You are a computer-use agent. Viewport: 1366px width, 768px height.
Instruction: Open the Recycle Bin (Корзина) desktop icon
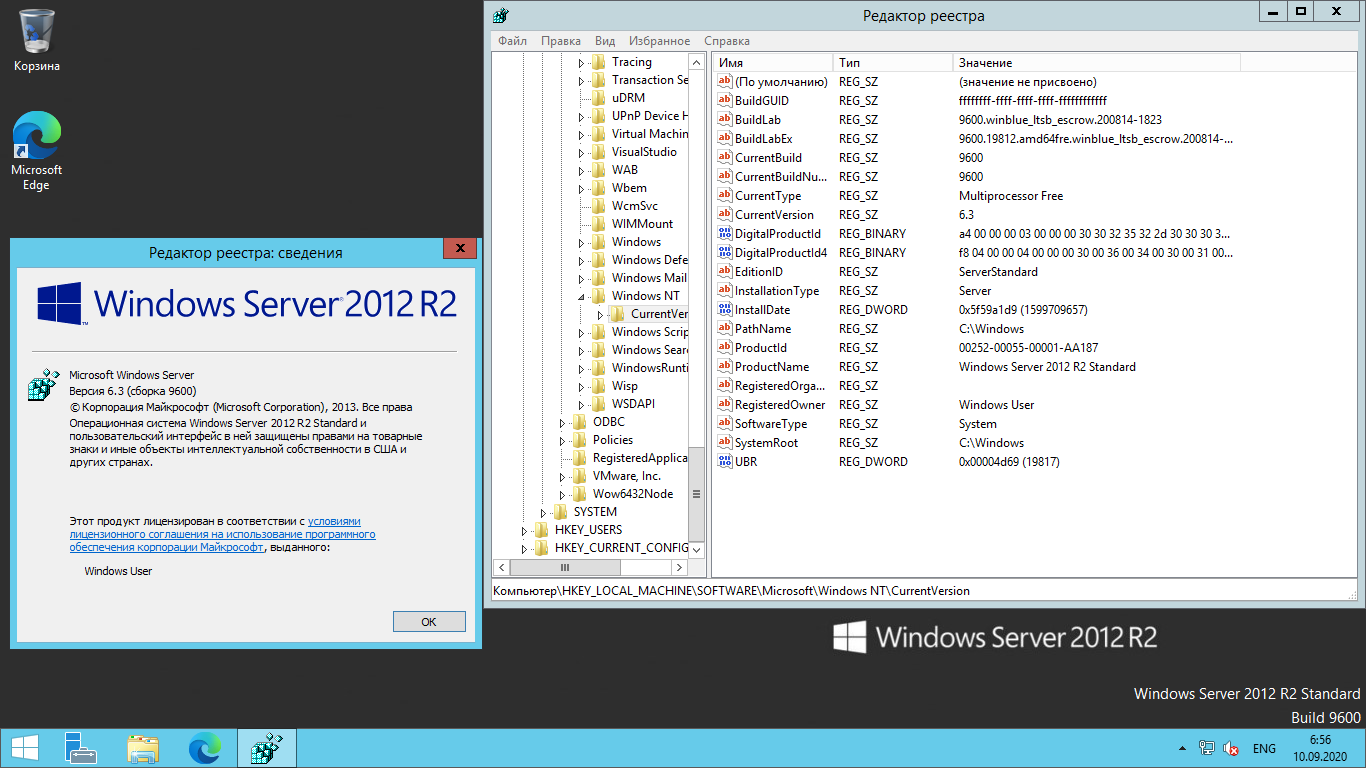[37, 40]
